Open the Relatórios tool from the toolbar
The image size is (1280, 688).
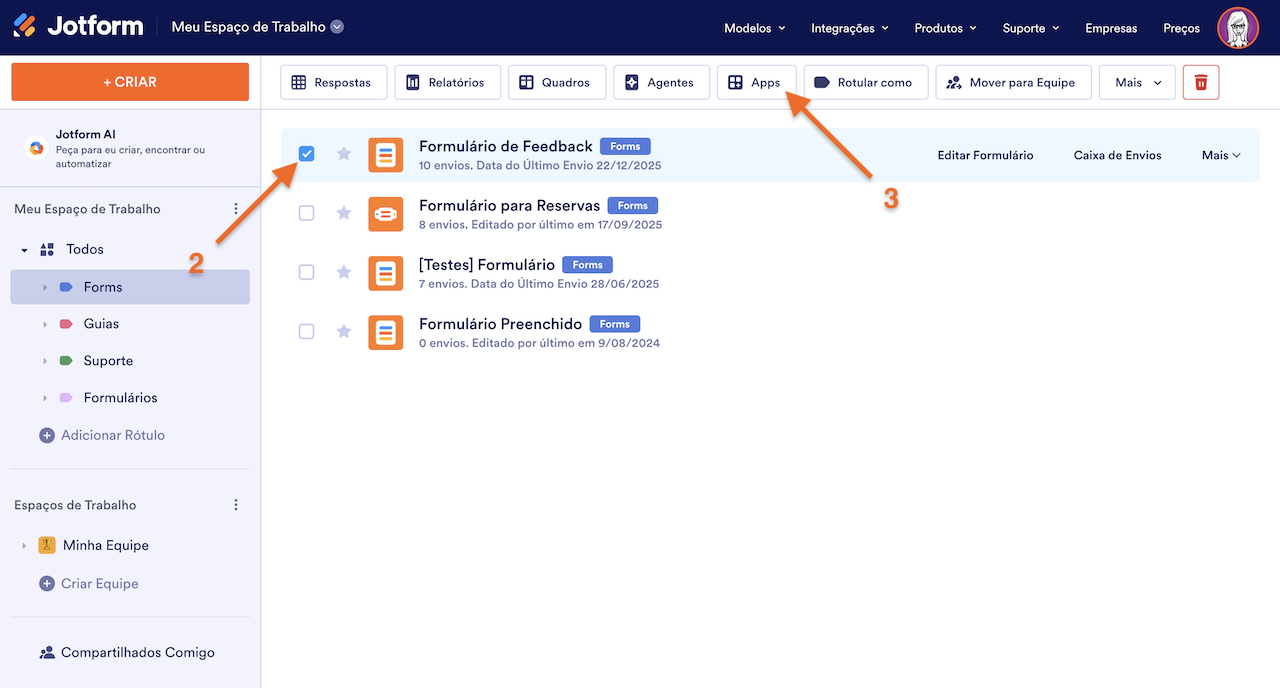(x=447, y=82)
